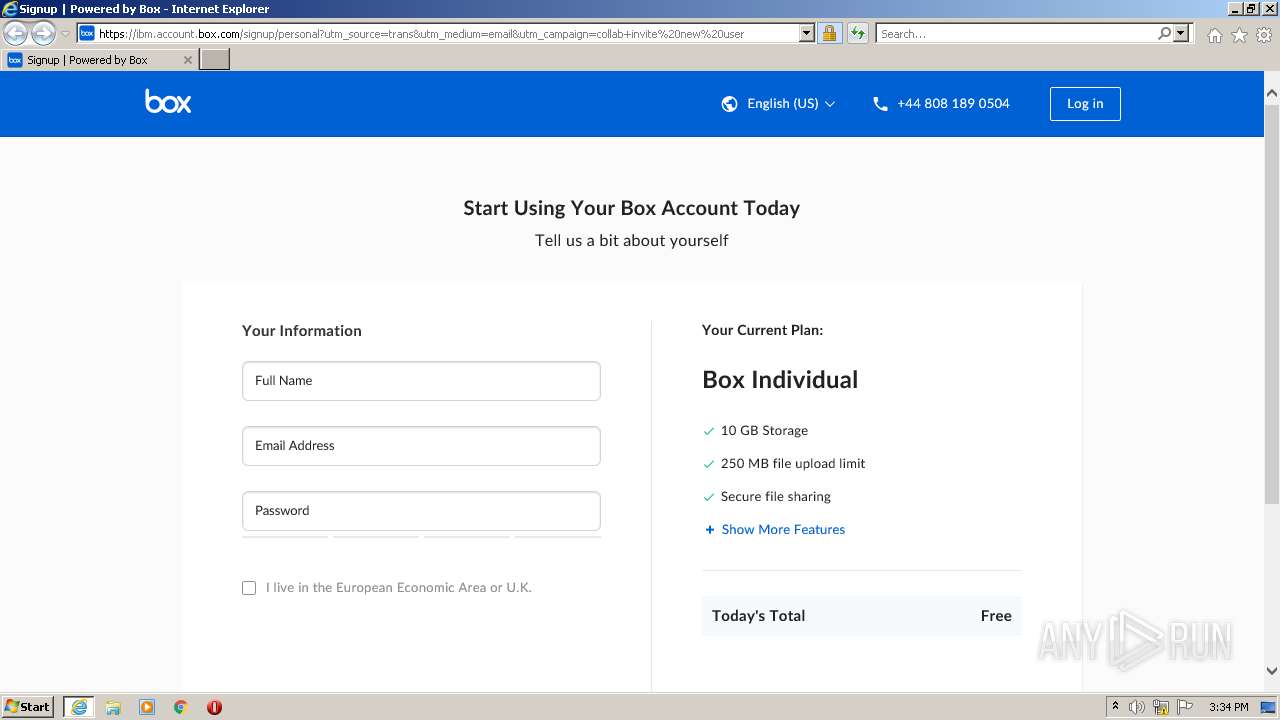The height and width of the screenshot is (720, 1280).
Task: Click the search magnifier icon
Action: click(1164, 33)
